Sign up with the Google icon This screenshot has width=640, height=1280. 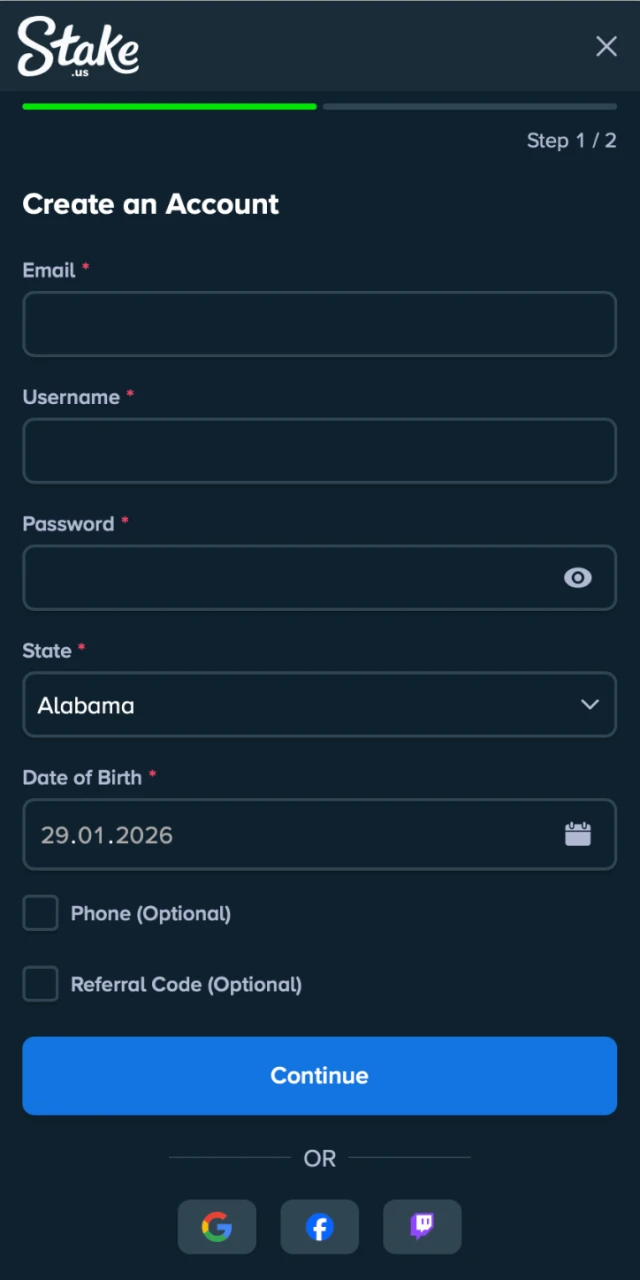[x=217, y=1227]
